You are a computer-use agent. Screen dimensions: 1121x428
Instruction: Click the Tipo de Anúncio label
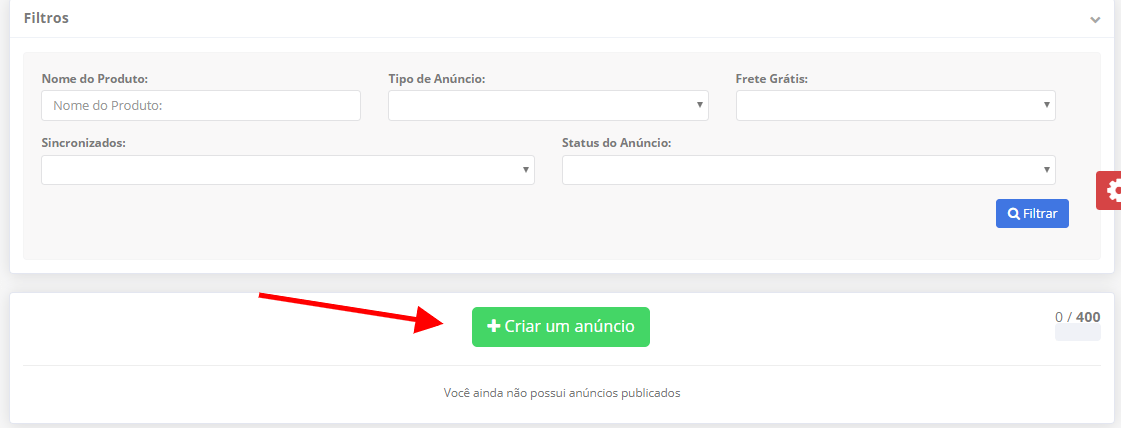437,78
